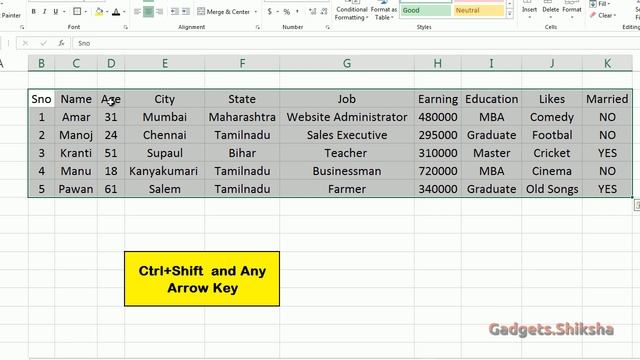This screenshot has width=640, height=360.
Task: Select column E header
Action: pos(164,63)
